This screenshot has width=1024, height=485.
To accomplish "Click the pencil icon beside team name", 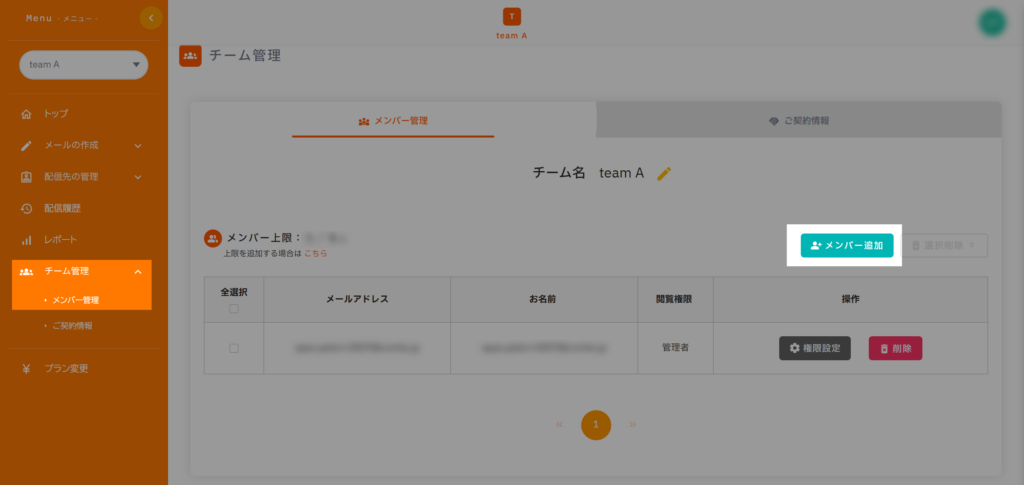I will click(664, 173).
